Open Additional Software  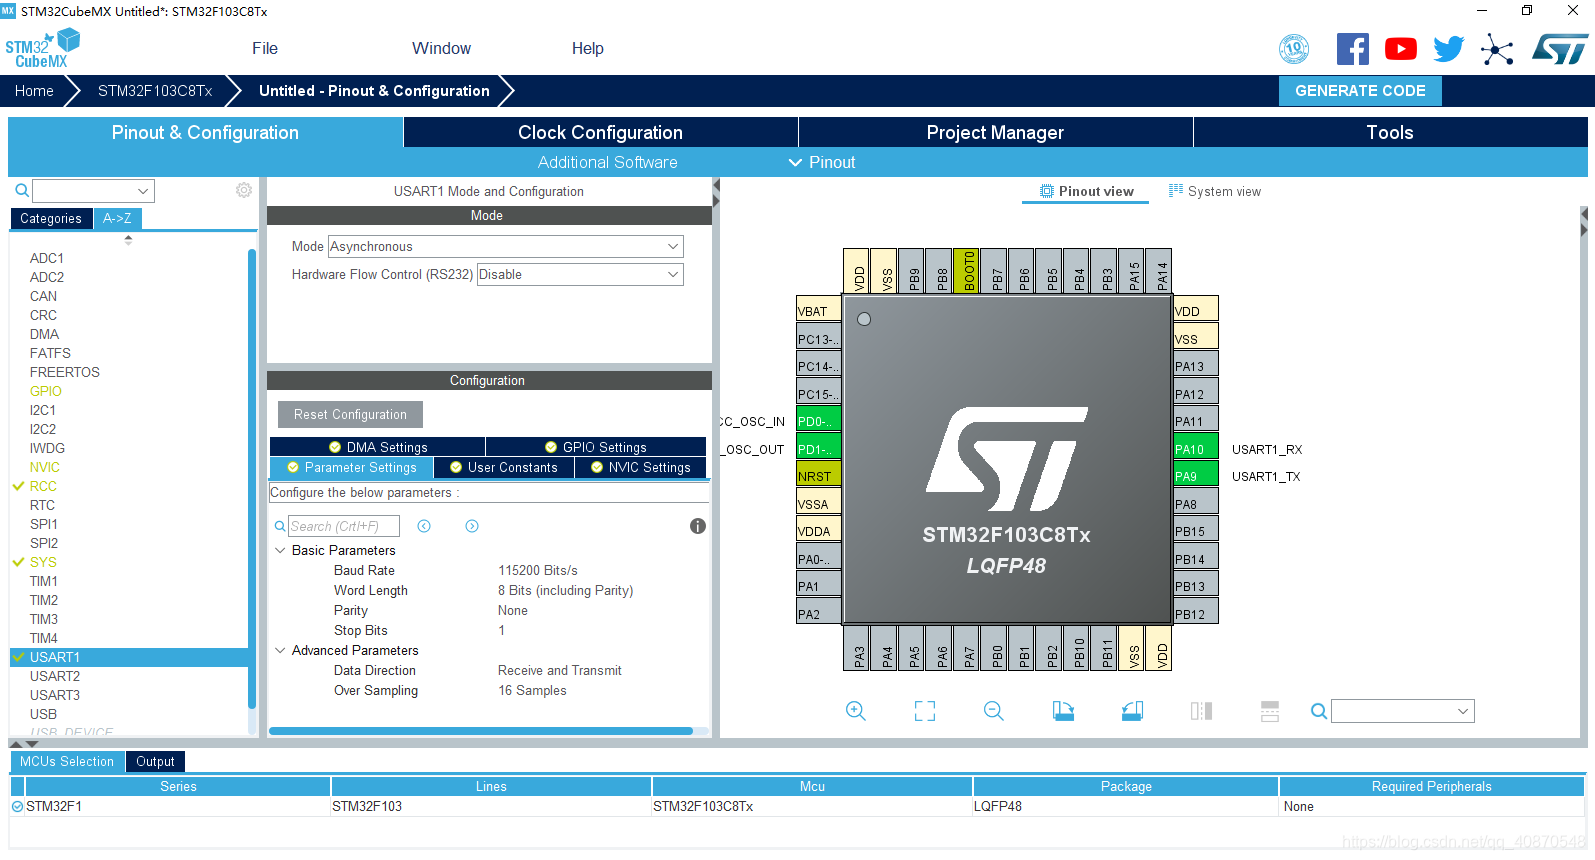coord(607,162)
